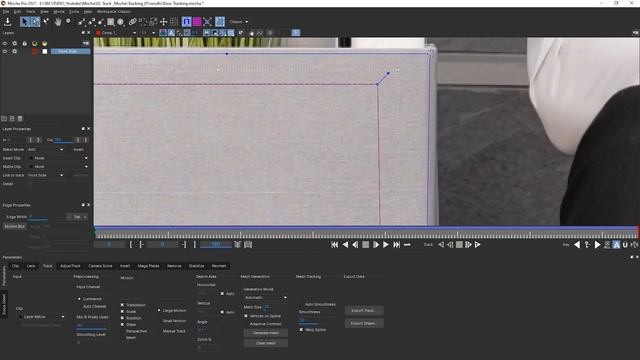The image size is (640, 360).
Task: Toggle the Horizontal Auto checkbox
Action: coord(222,293)
